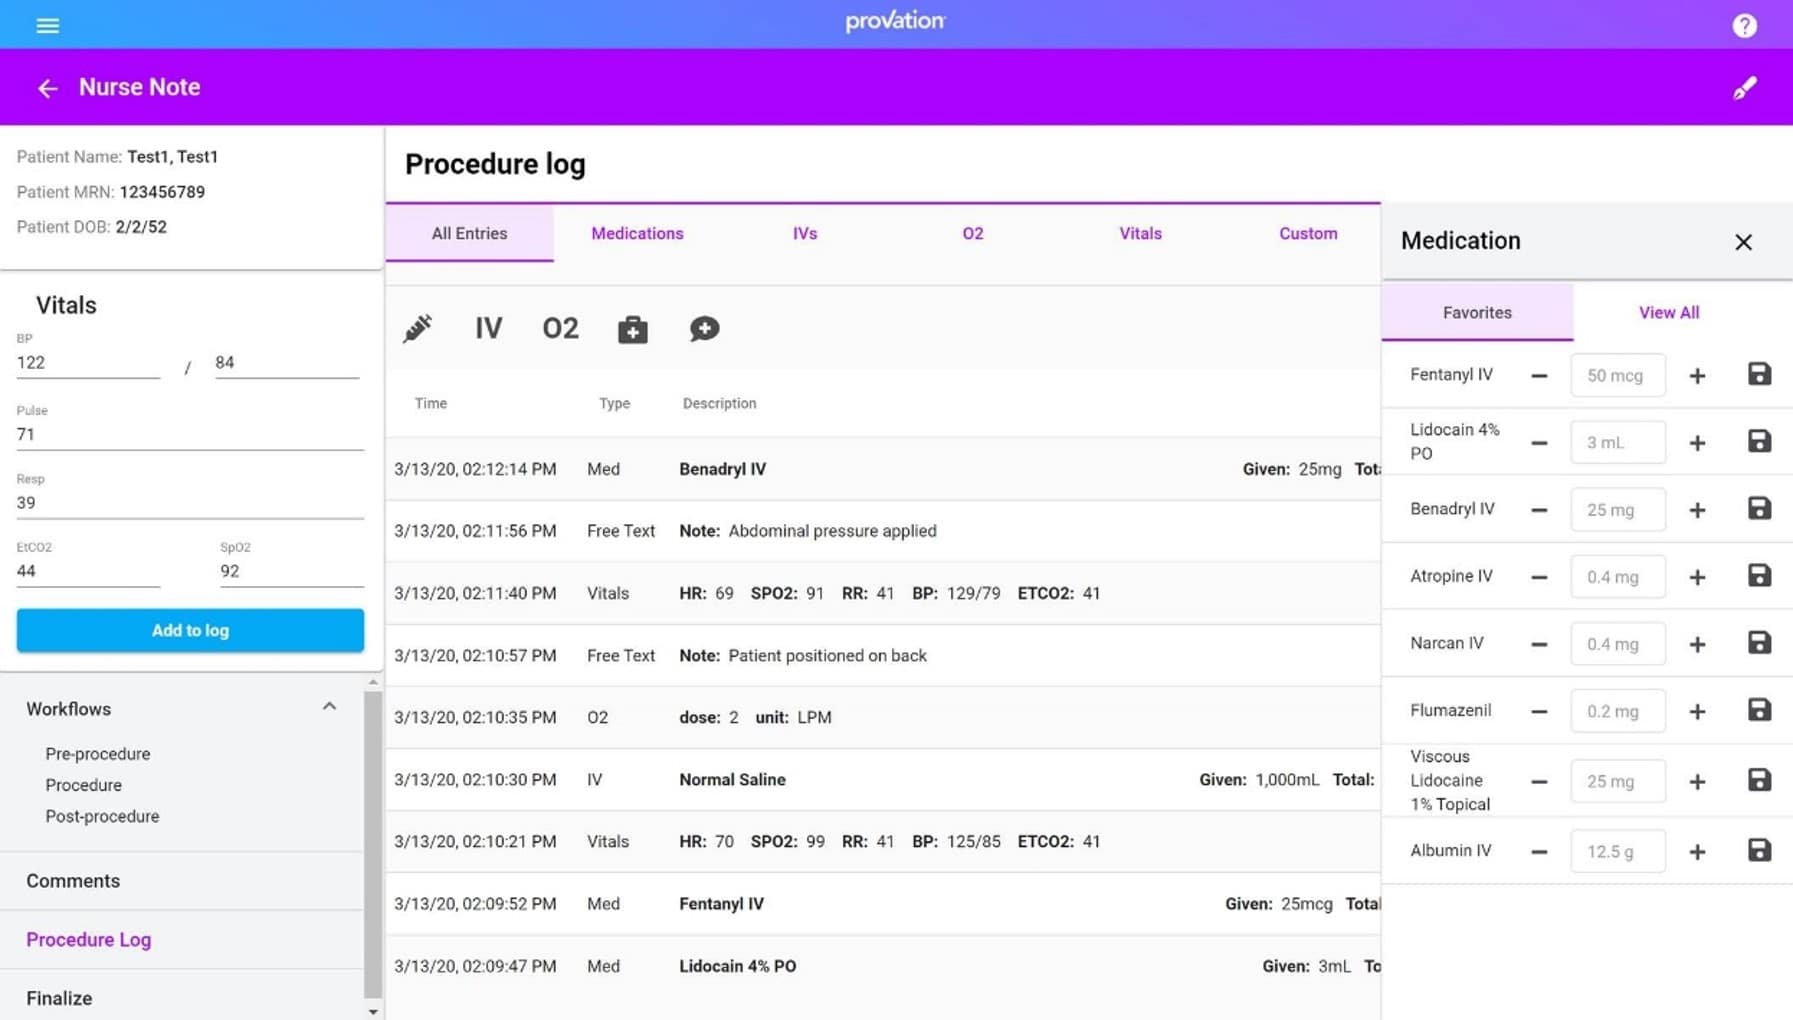Open the View All medications tab
Image resolution: width=1793 pixels, height=1020 pixels.
point(1668,312)
